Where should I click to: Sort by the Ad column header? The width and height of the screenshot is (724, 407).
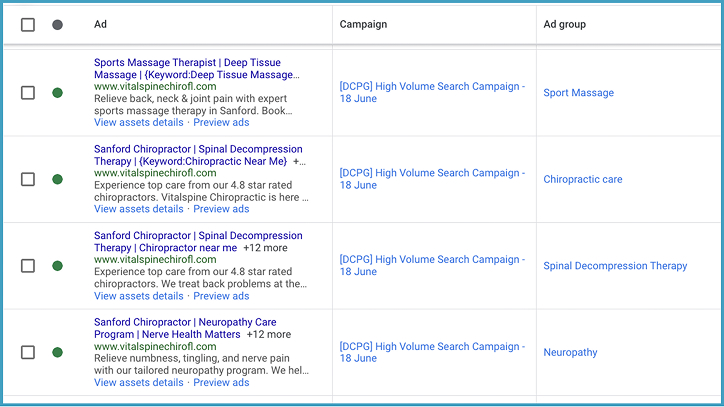pos(100,24)
